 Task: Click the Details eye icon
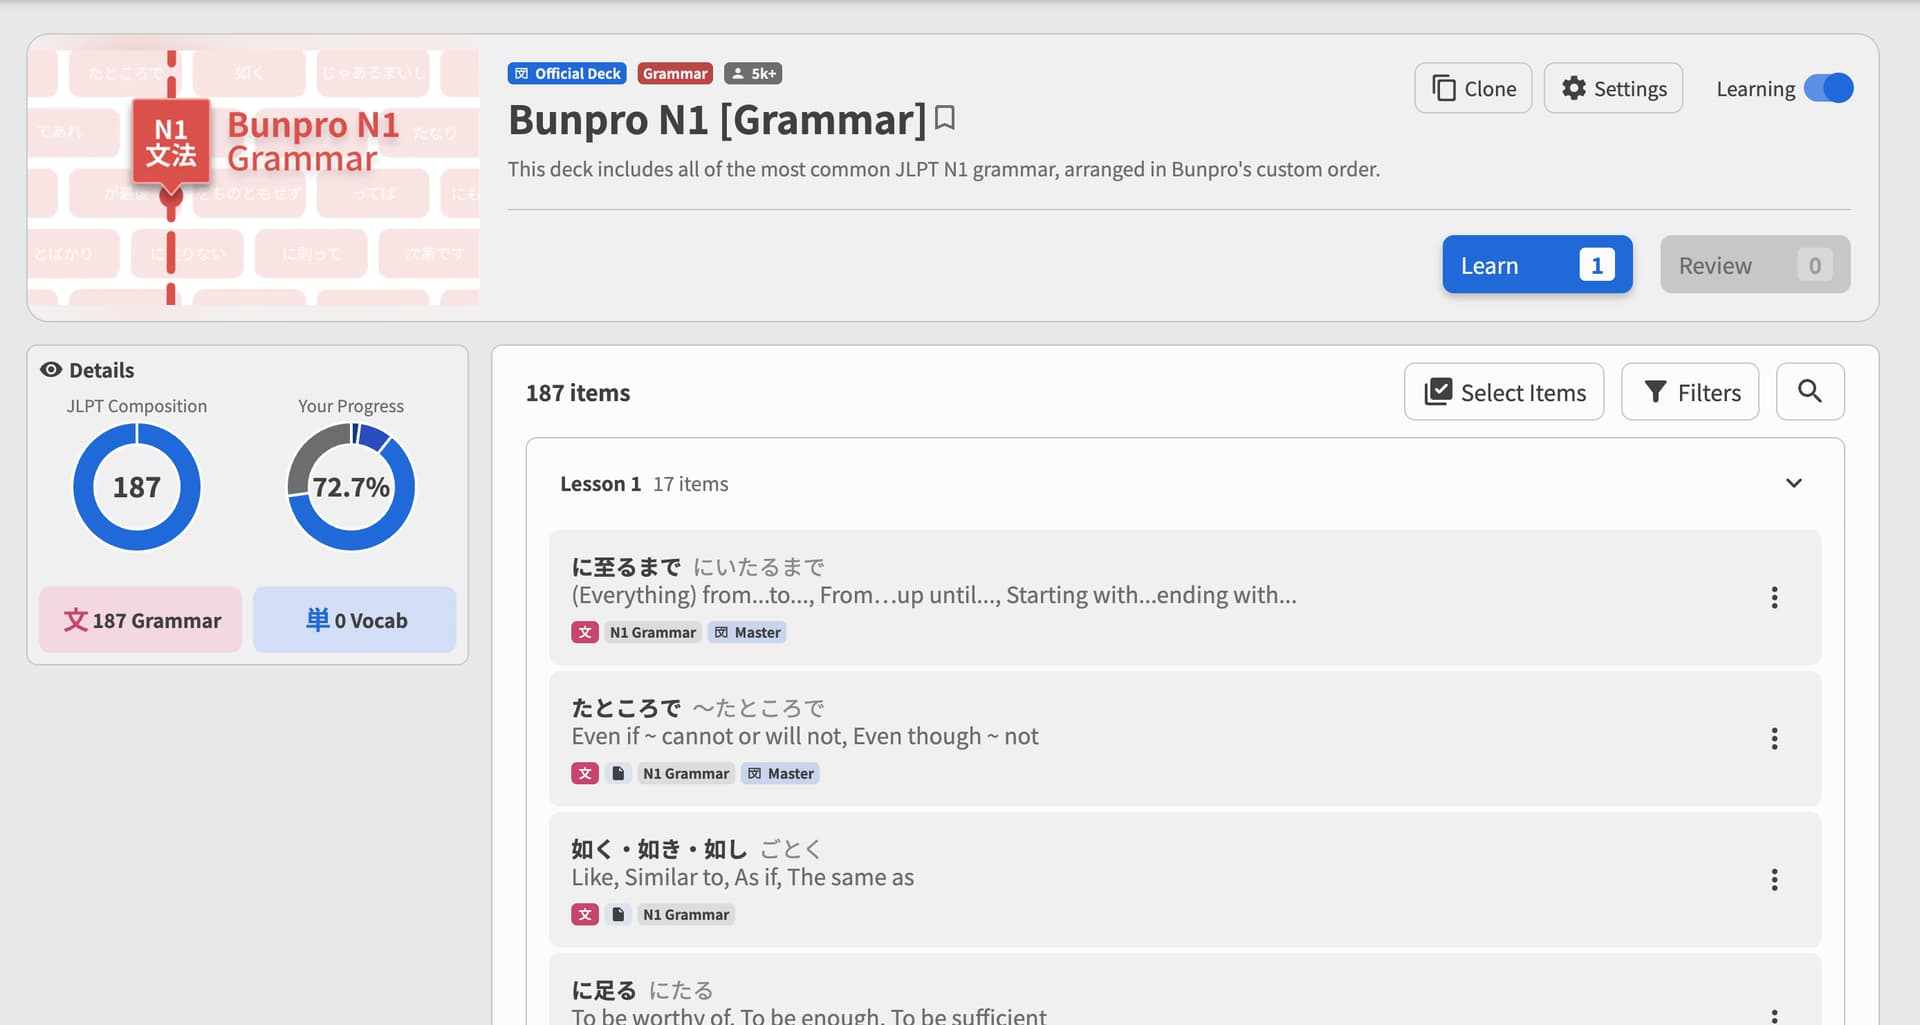pos(51,370)
